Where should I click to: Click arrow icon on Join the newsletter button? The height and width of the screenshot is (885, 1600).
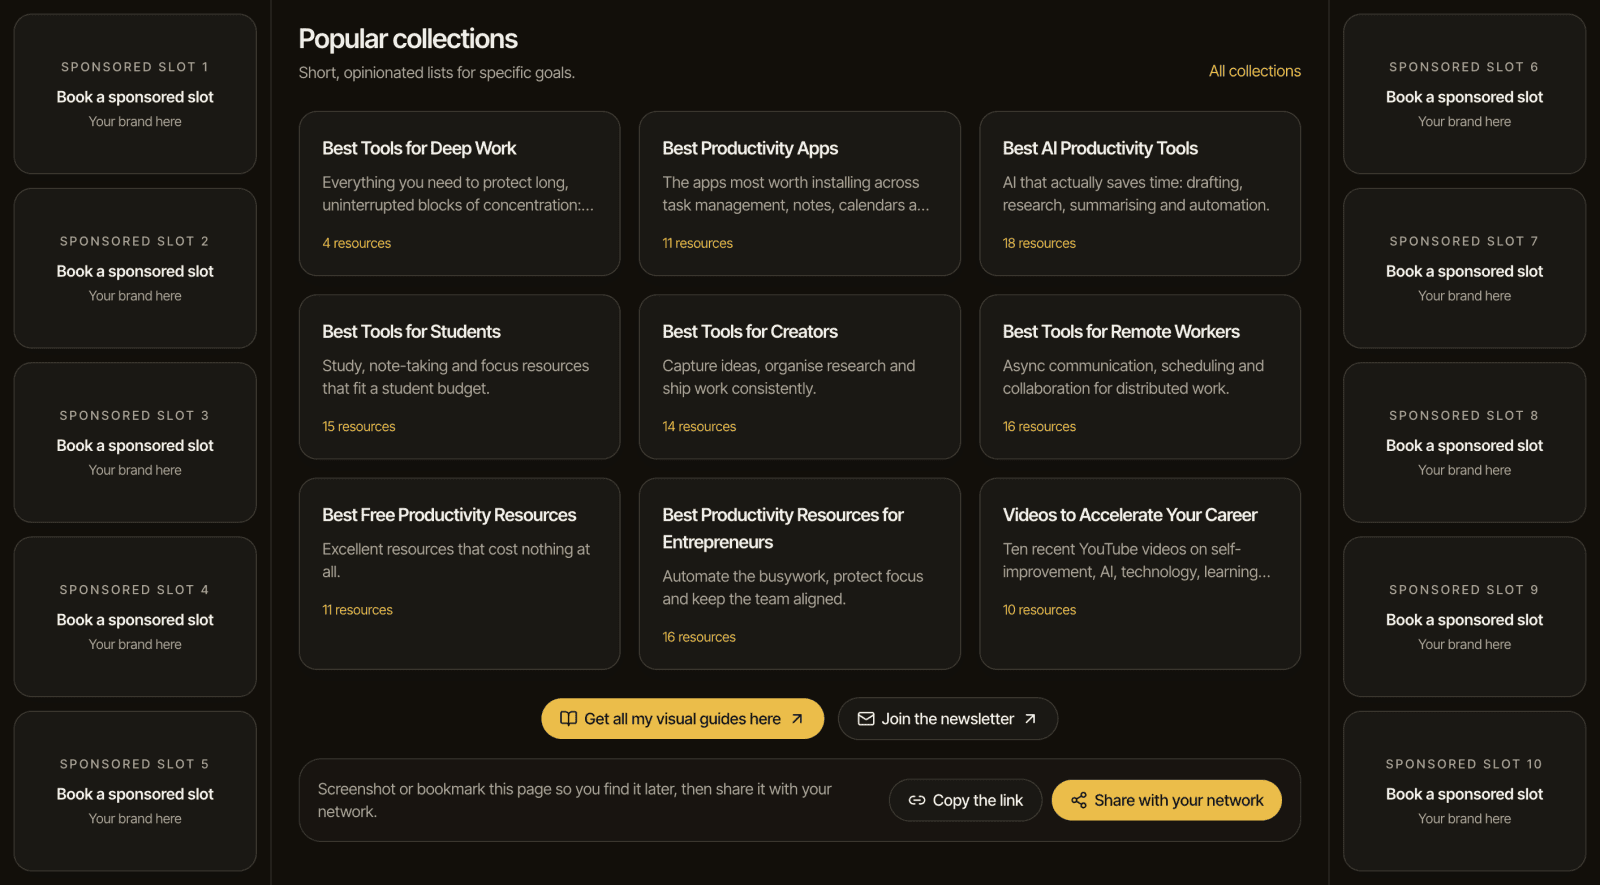point(1030,719)
